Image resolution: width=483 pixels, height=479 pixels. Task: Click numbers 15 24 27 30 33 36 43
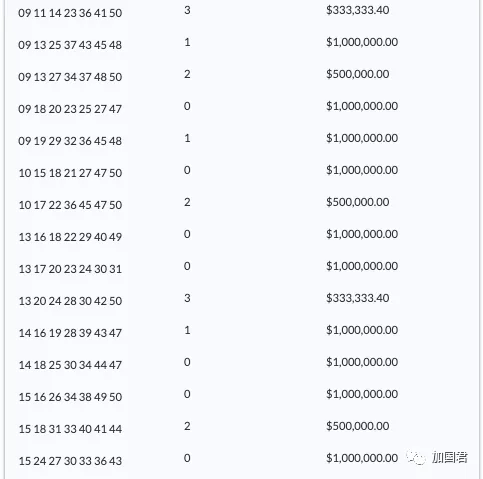[70, 461]
